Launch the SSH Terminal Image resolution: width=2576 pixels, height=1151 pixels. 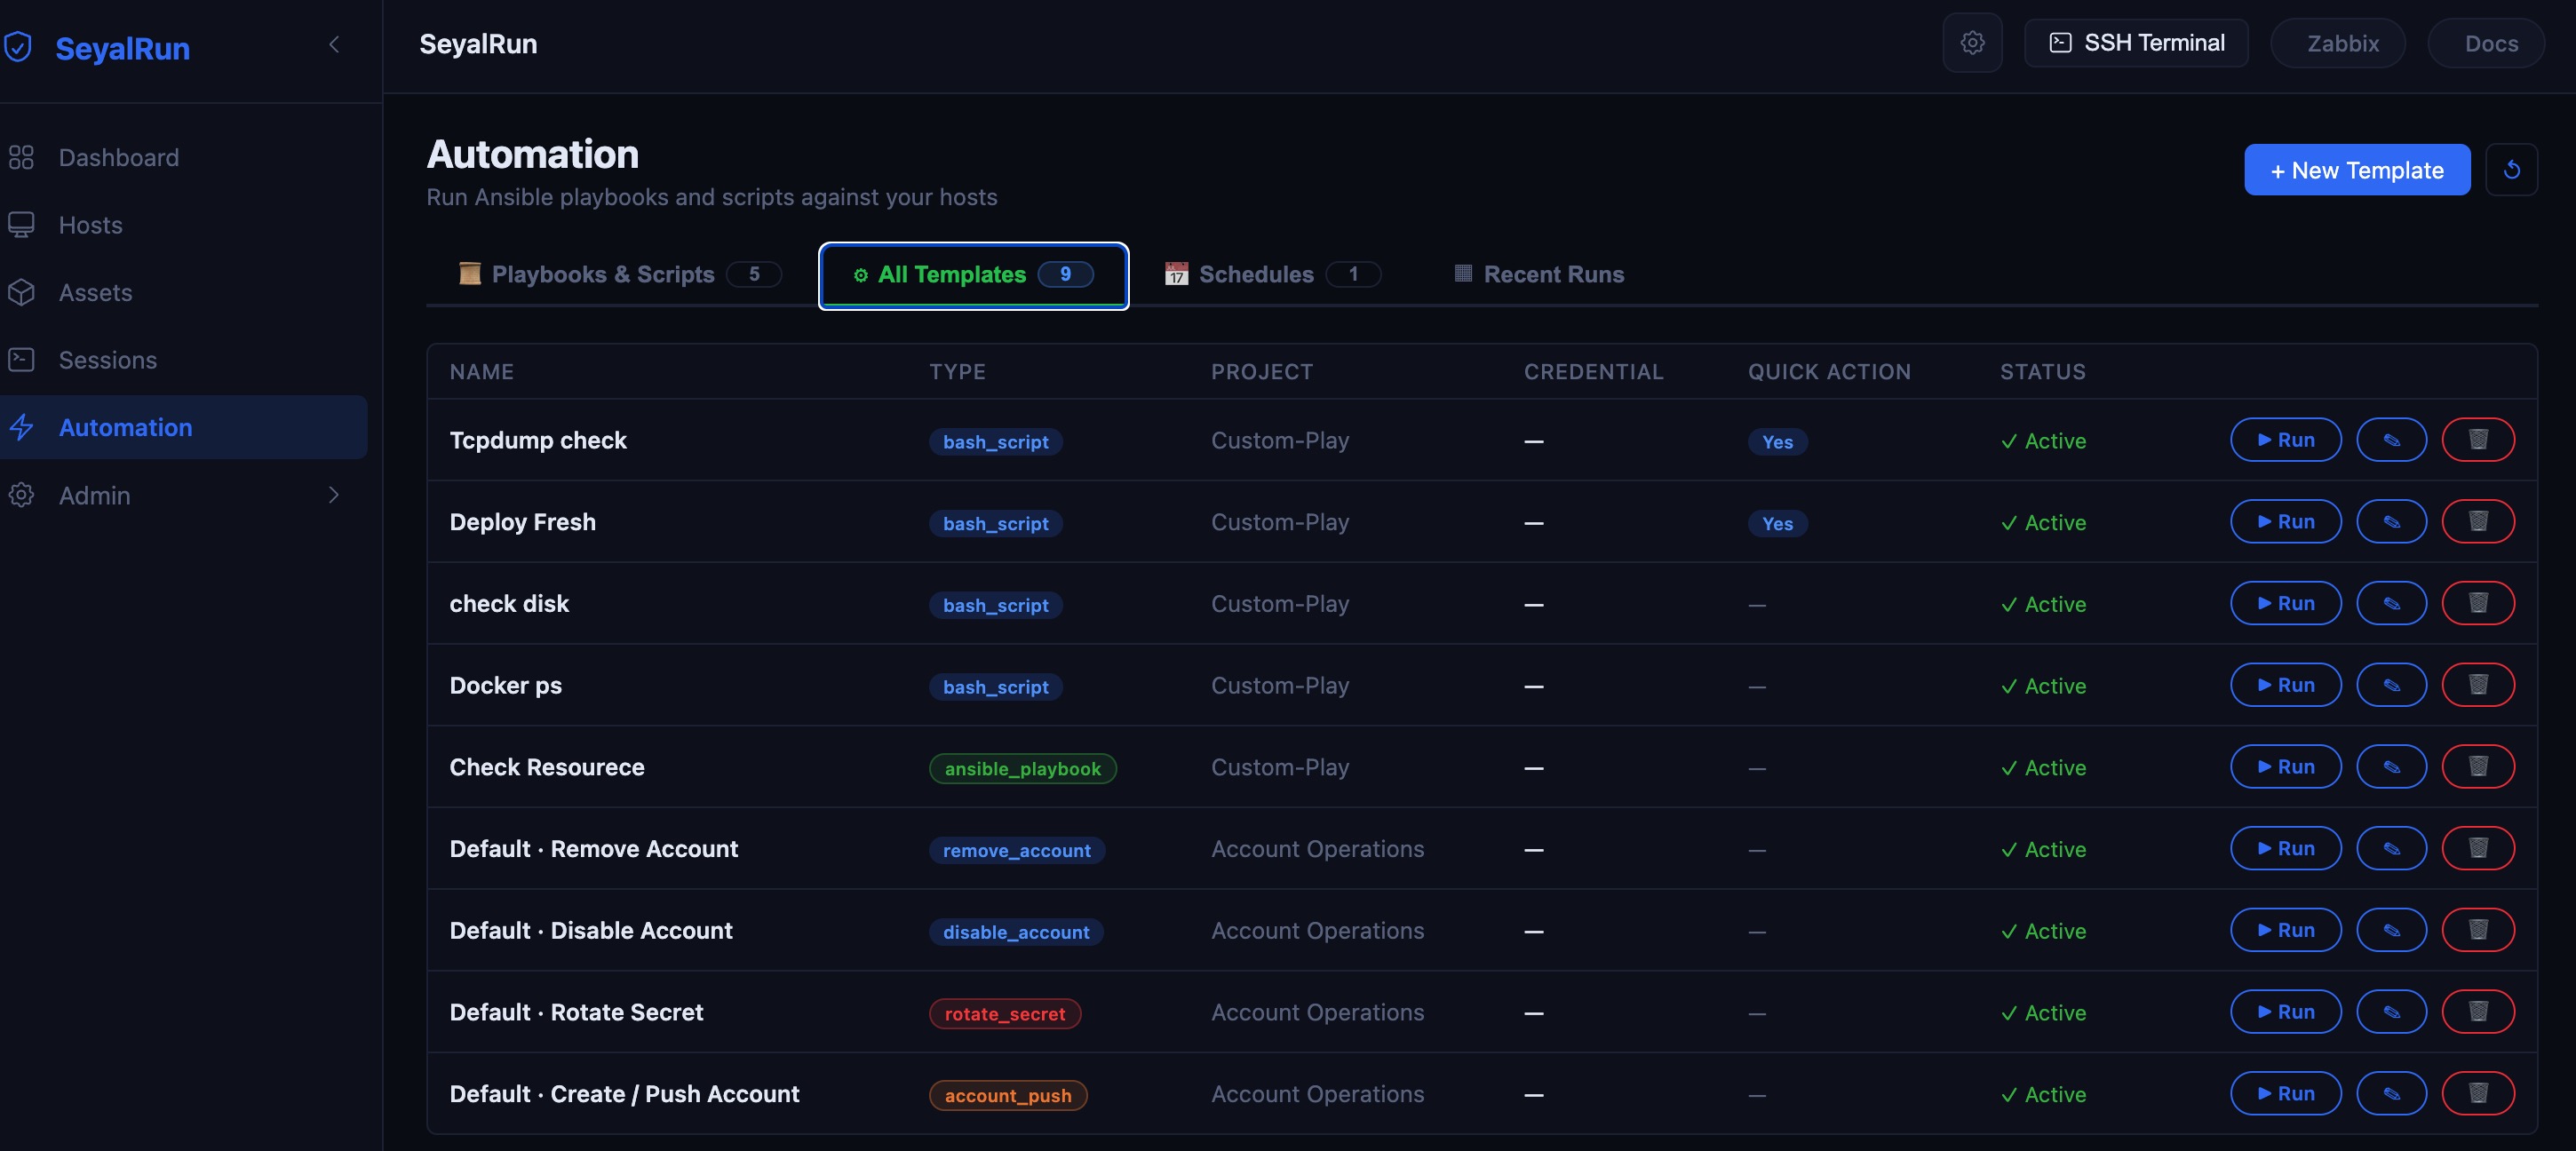[2136, 43]
